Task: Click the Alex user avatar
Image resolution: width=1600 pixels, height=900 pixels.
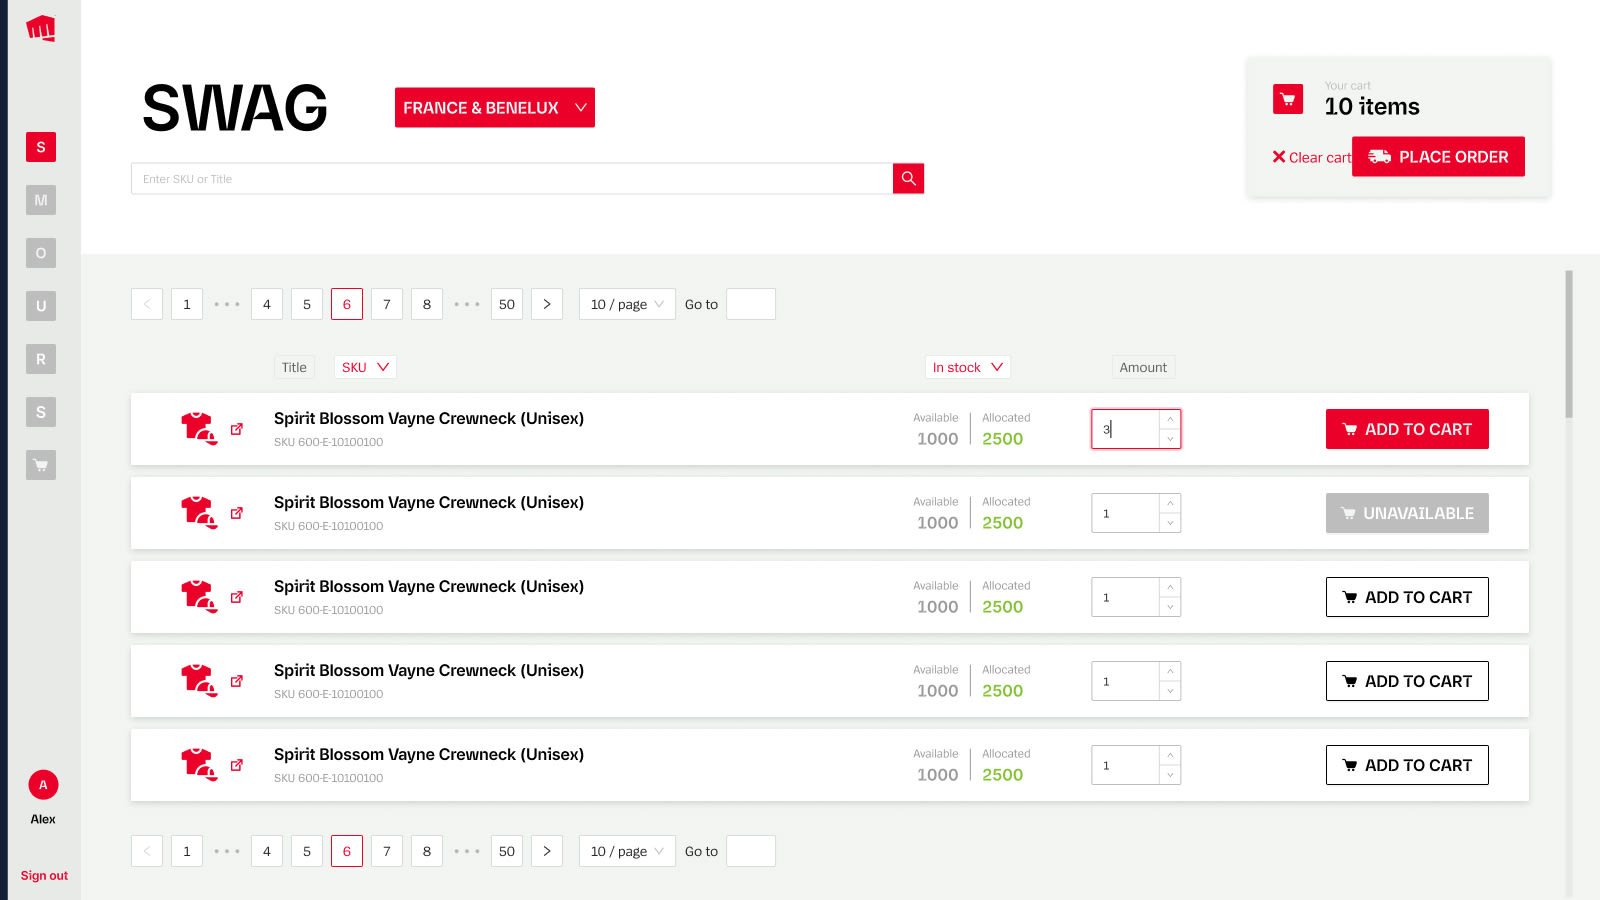Action: pos(43,785)
